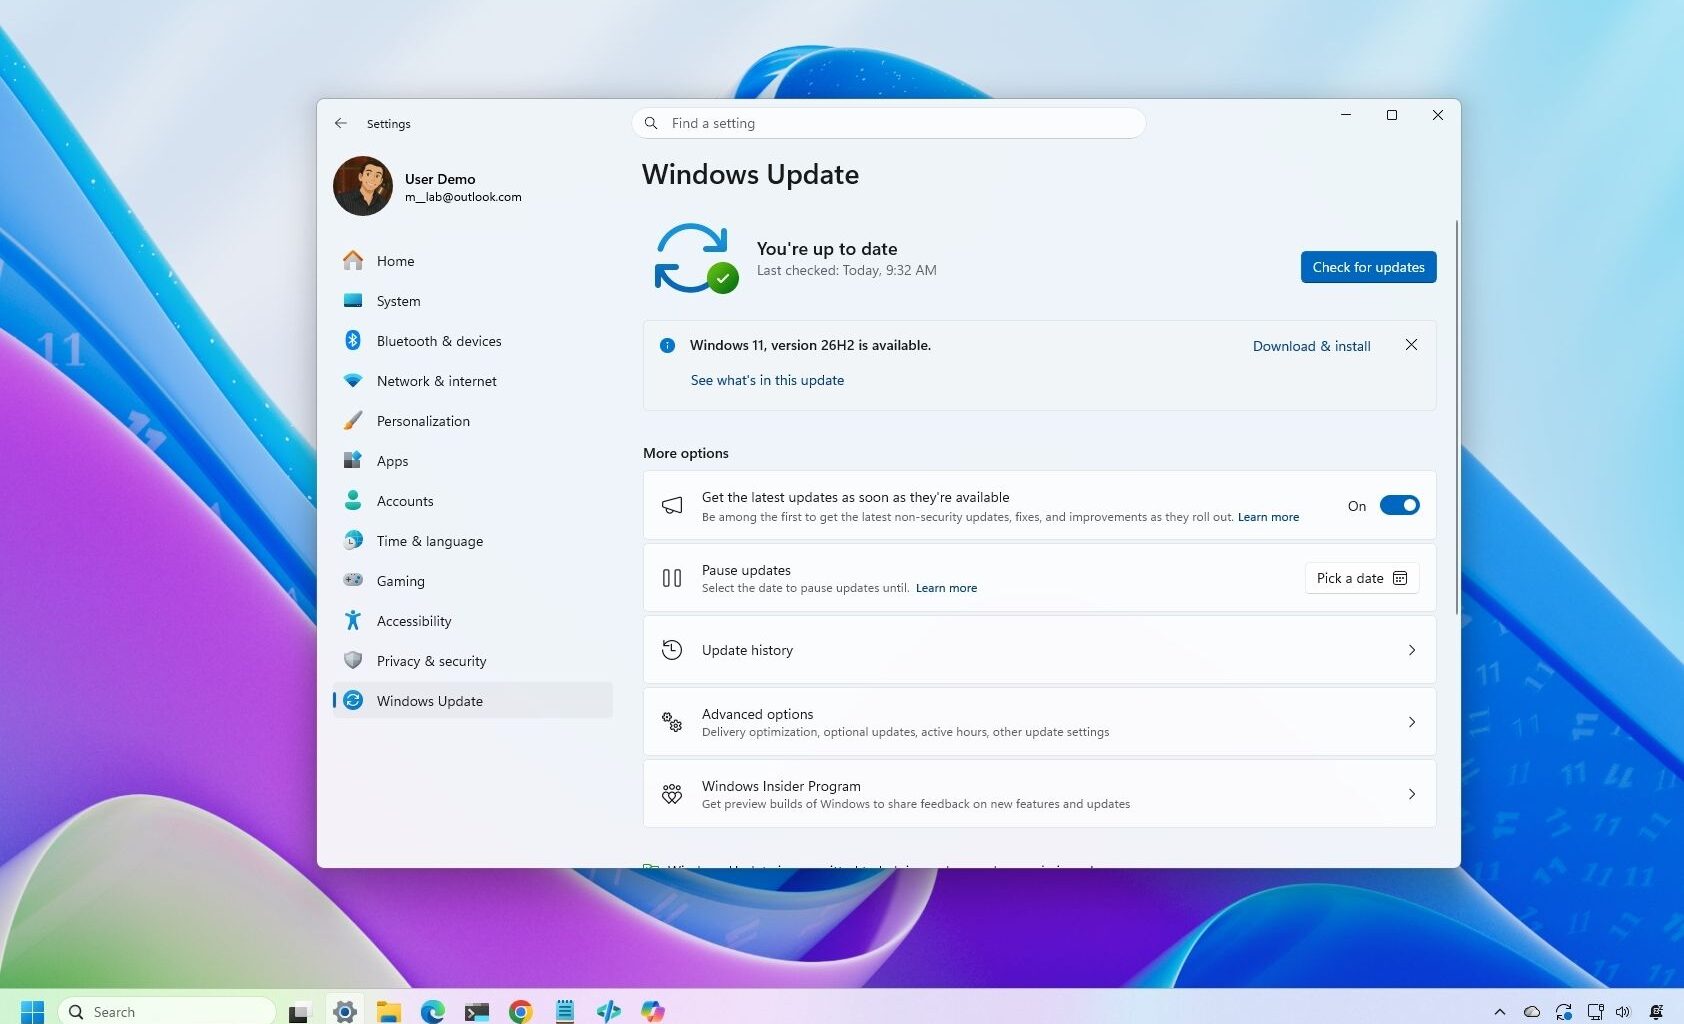Expand Windows Insider Program chevron
The height and width of the screenshot is (1024, 1684).
click(x=1411, y=794)
